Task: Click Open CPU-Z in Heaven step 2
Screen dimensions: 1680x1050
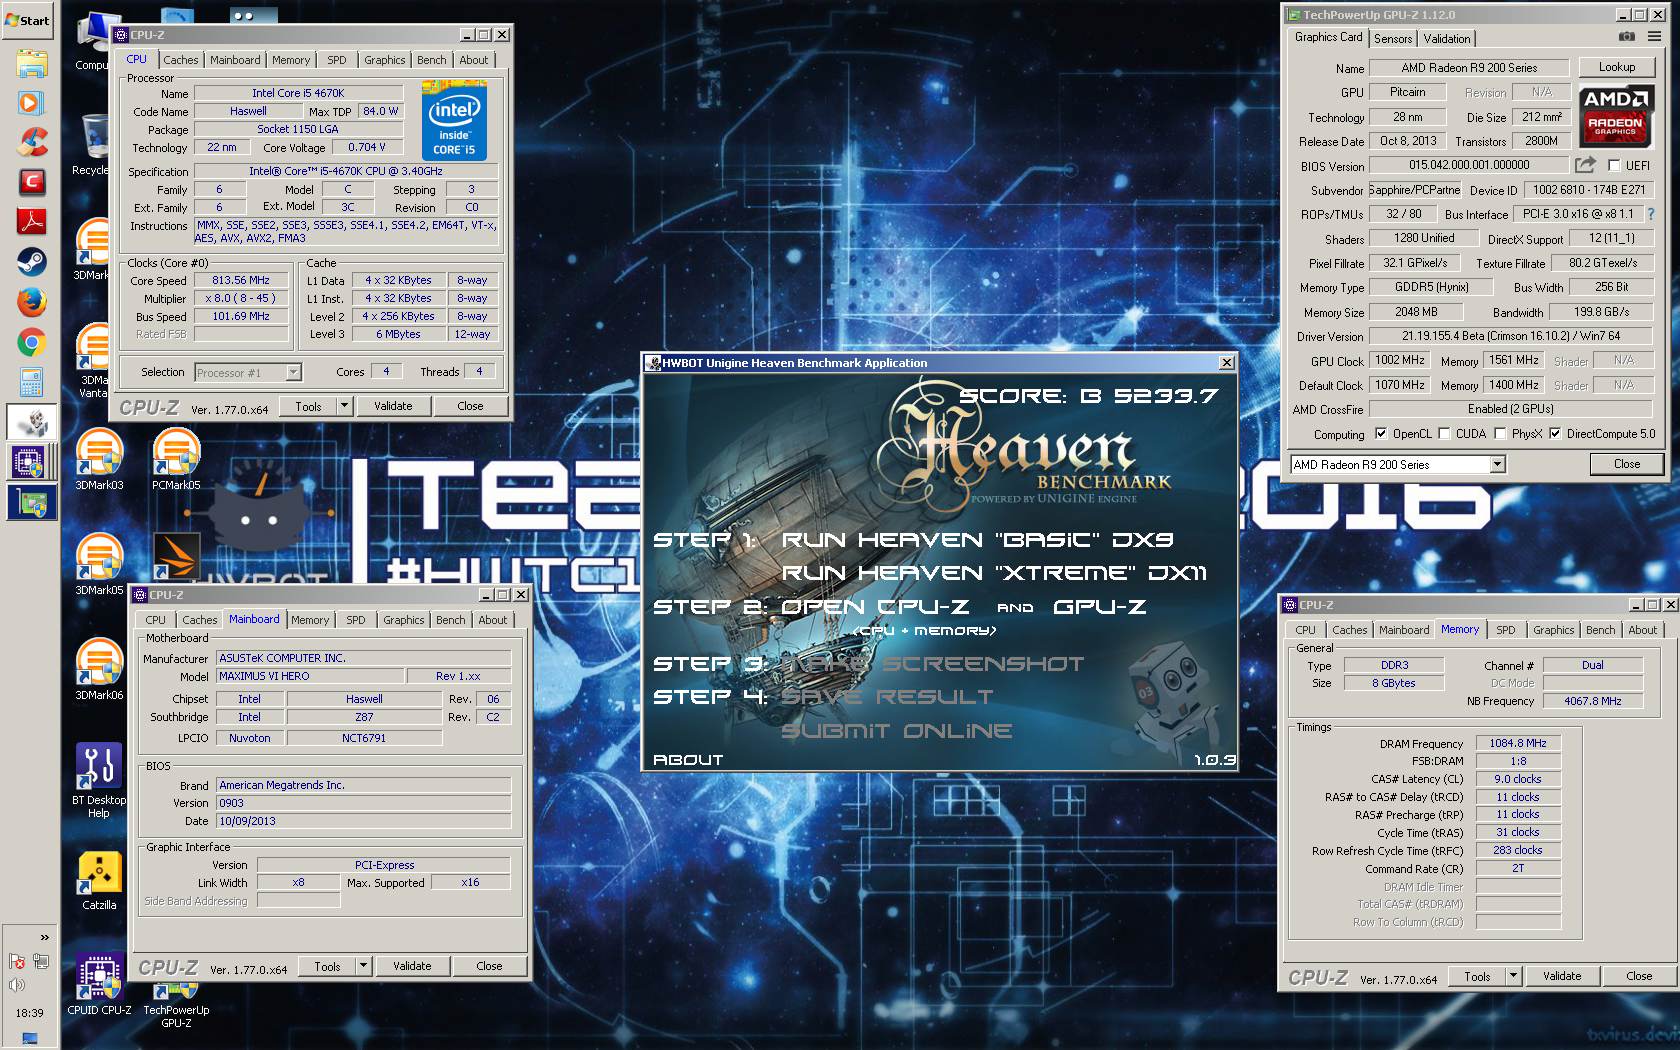Action: (x=875, y=607)
